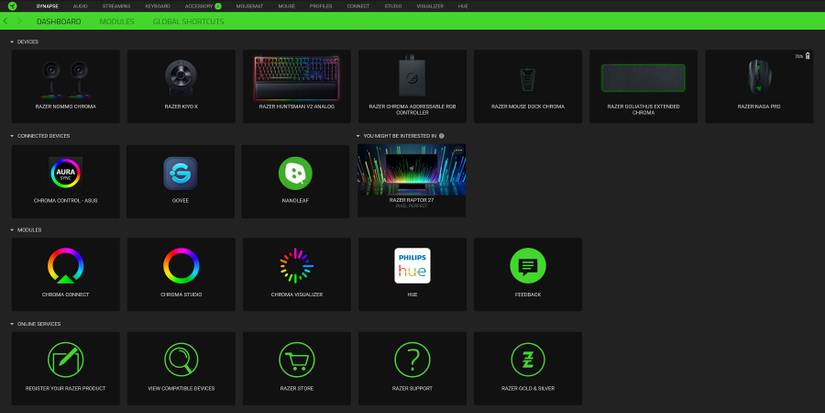The height and width of the screenshot is (413, 825).
Task: Collapse the Modules section
Action: point(12,230)
